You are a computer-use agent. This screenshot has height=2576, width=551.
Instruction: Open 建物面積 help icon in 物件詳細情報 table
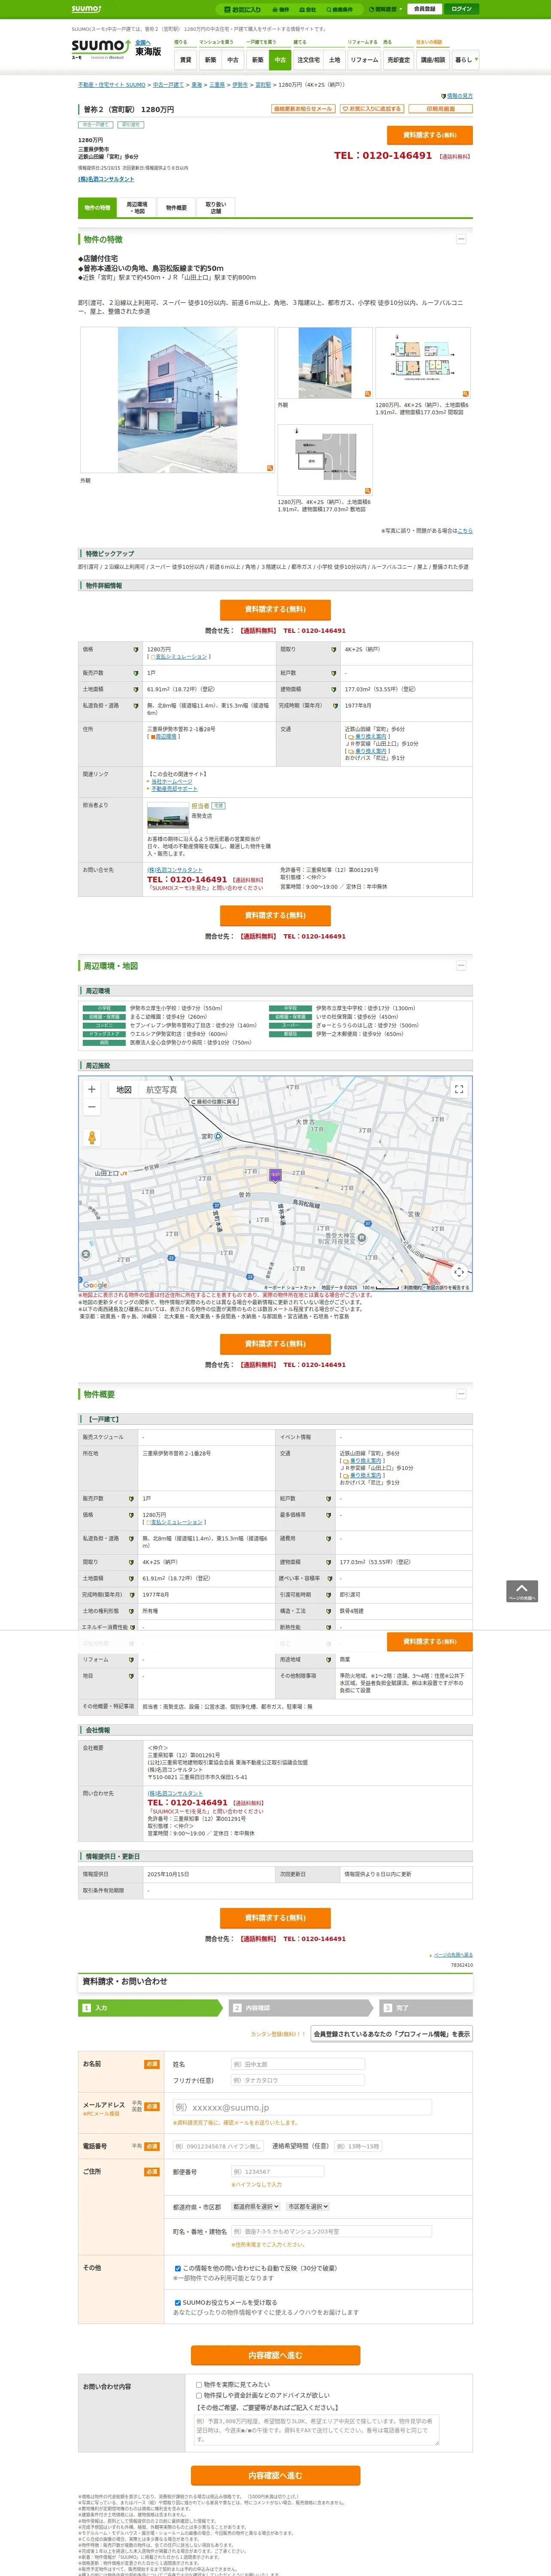(334, 689)
